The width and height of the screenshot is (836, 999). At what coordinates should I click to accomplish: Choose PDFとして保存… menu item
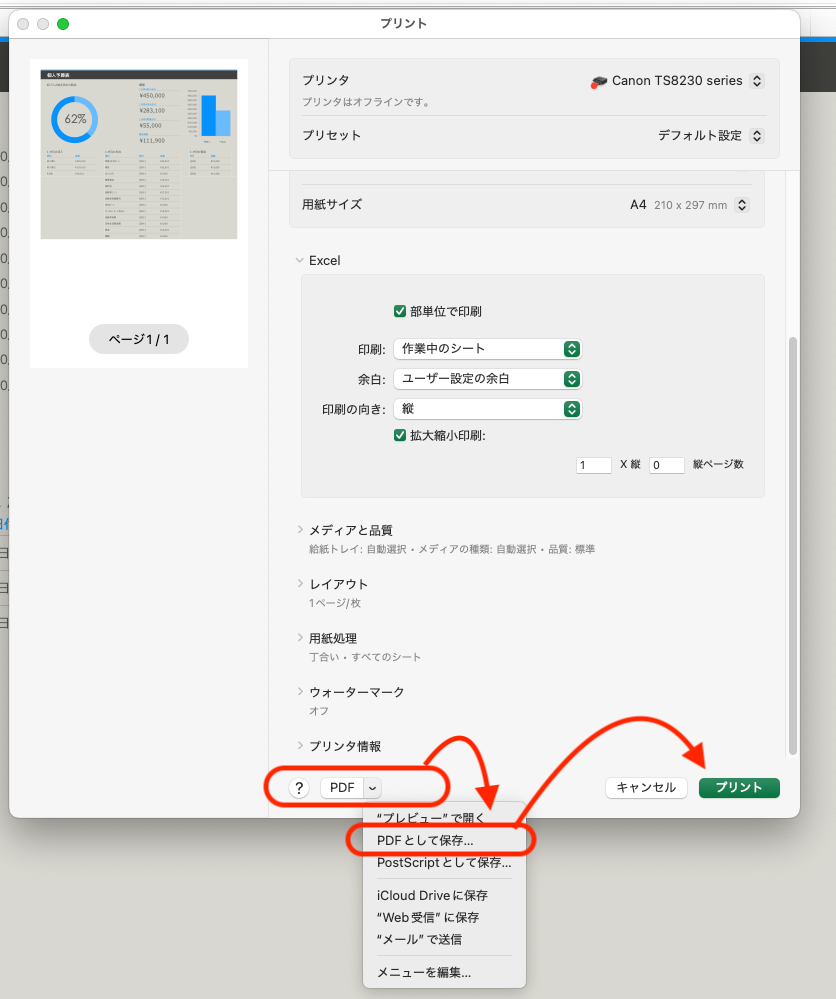pos(444,840)
